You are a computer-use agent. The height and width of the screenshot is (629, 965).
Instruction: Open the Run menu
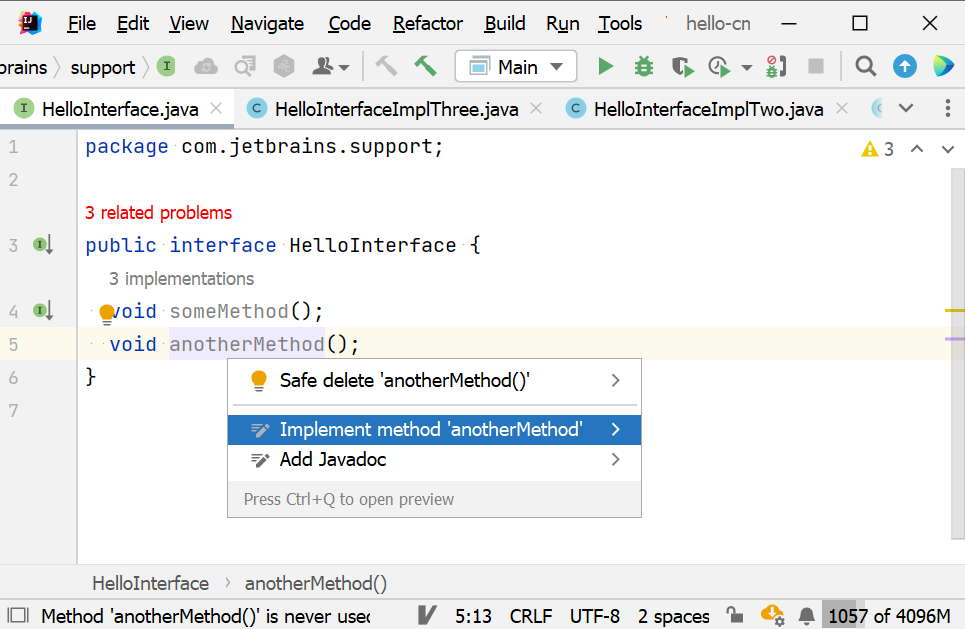(x=563, y=23)
